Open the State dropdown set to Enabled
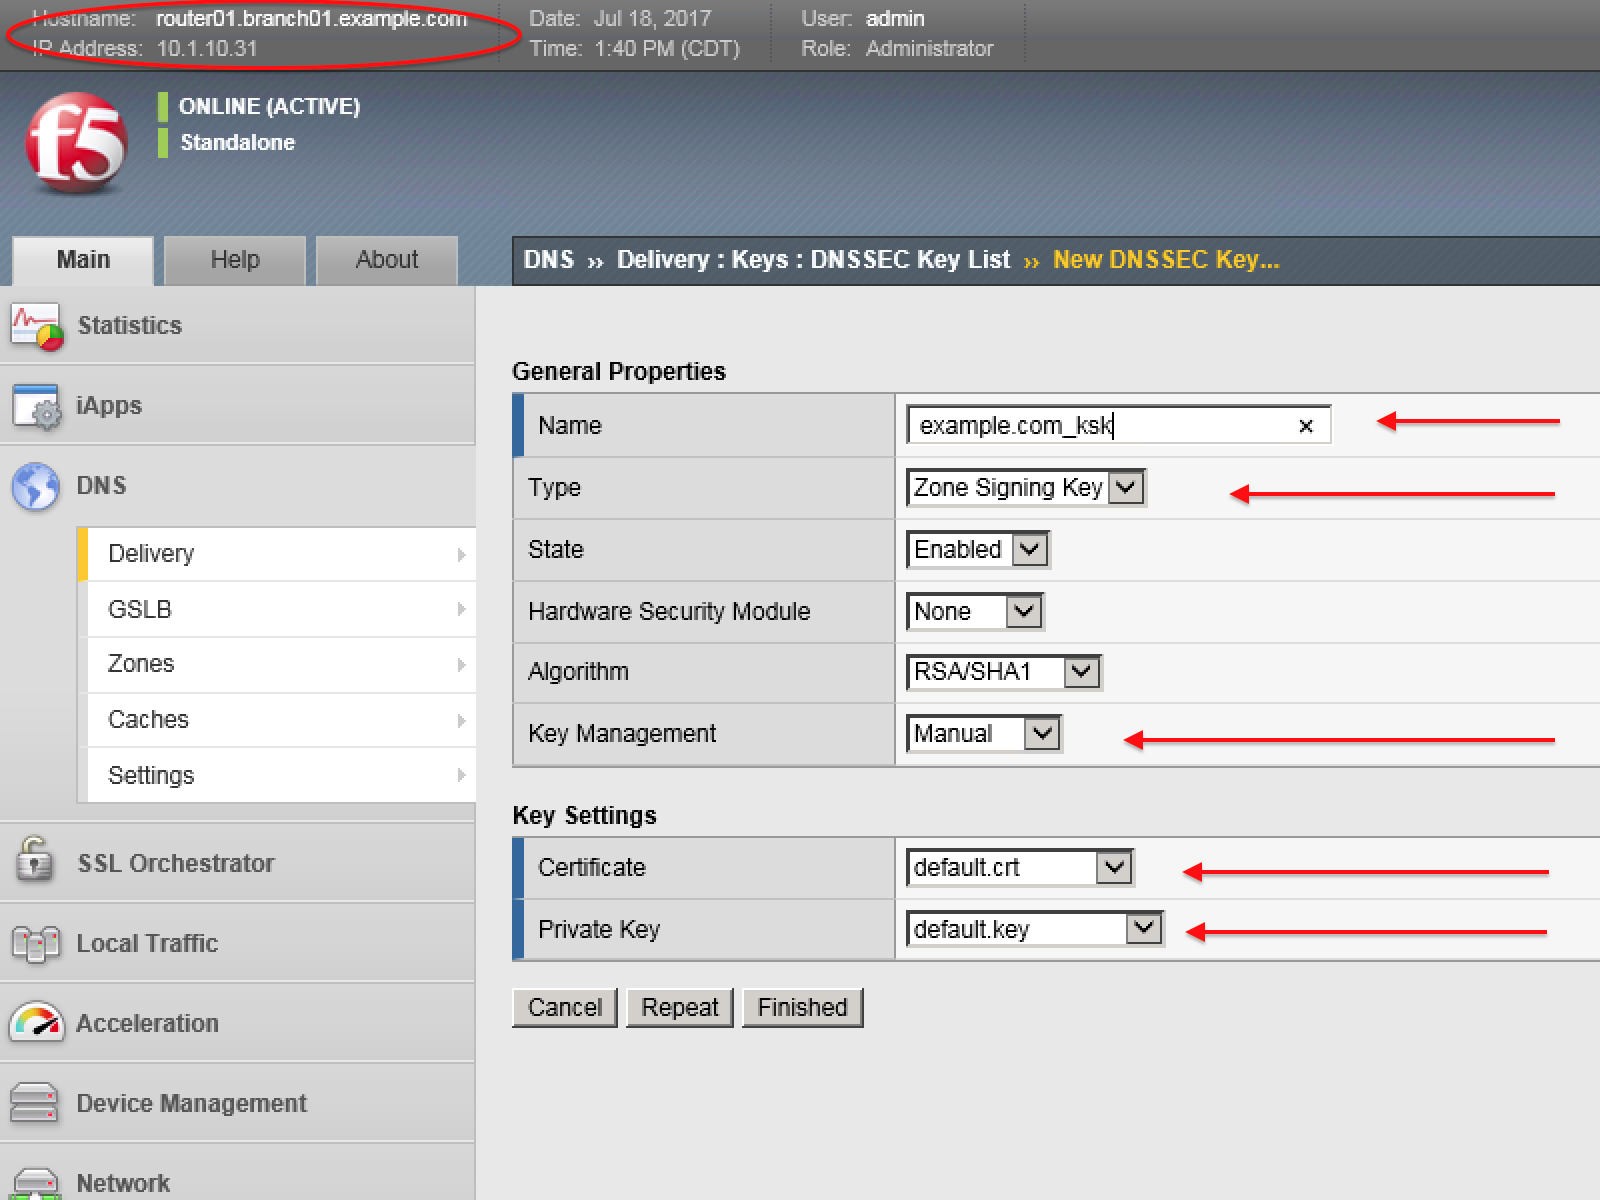1600x1200 pixels. tap(977, 550)
